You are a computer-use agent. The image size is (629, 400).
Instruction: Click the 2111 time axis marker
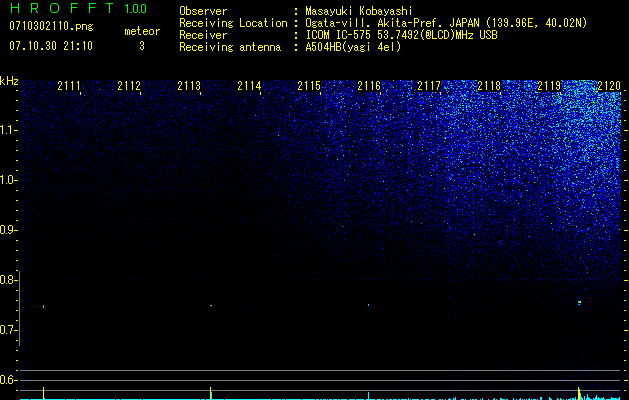(x=69, y=86)
